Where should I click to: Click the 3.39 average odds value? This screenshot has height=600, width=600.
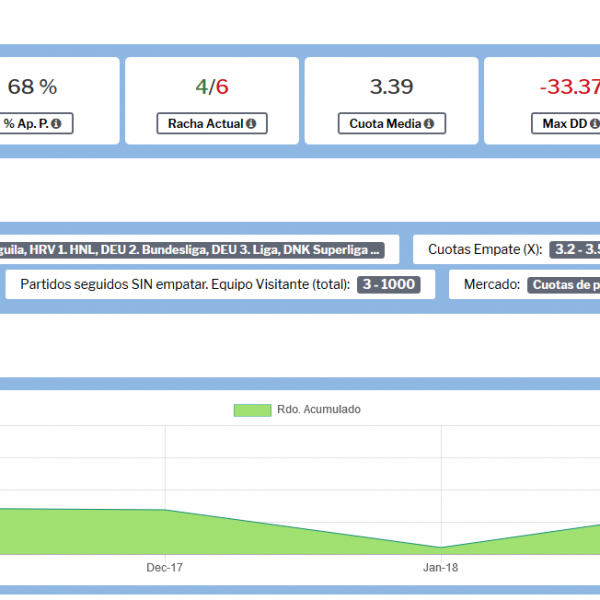391,86
